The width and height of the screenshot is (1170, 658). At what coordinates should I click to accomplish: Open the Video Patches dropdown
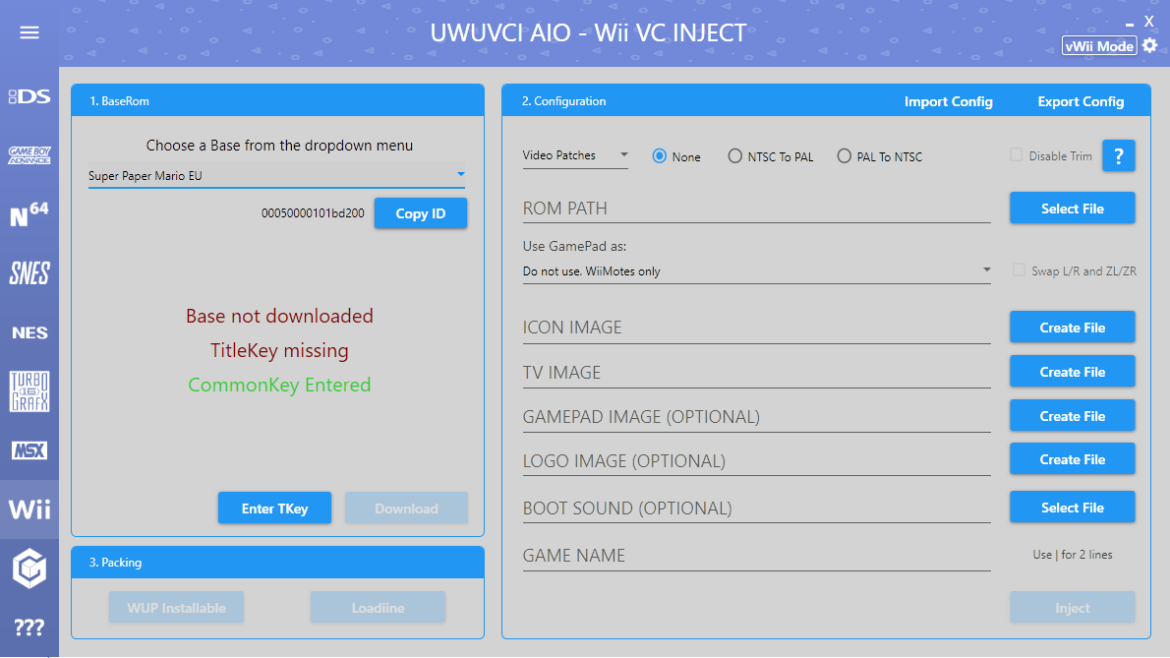[x=575, y=155]
